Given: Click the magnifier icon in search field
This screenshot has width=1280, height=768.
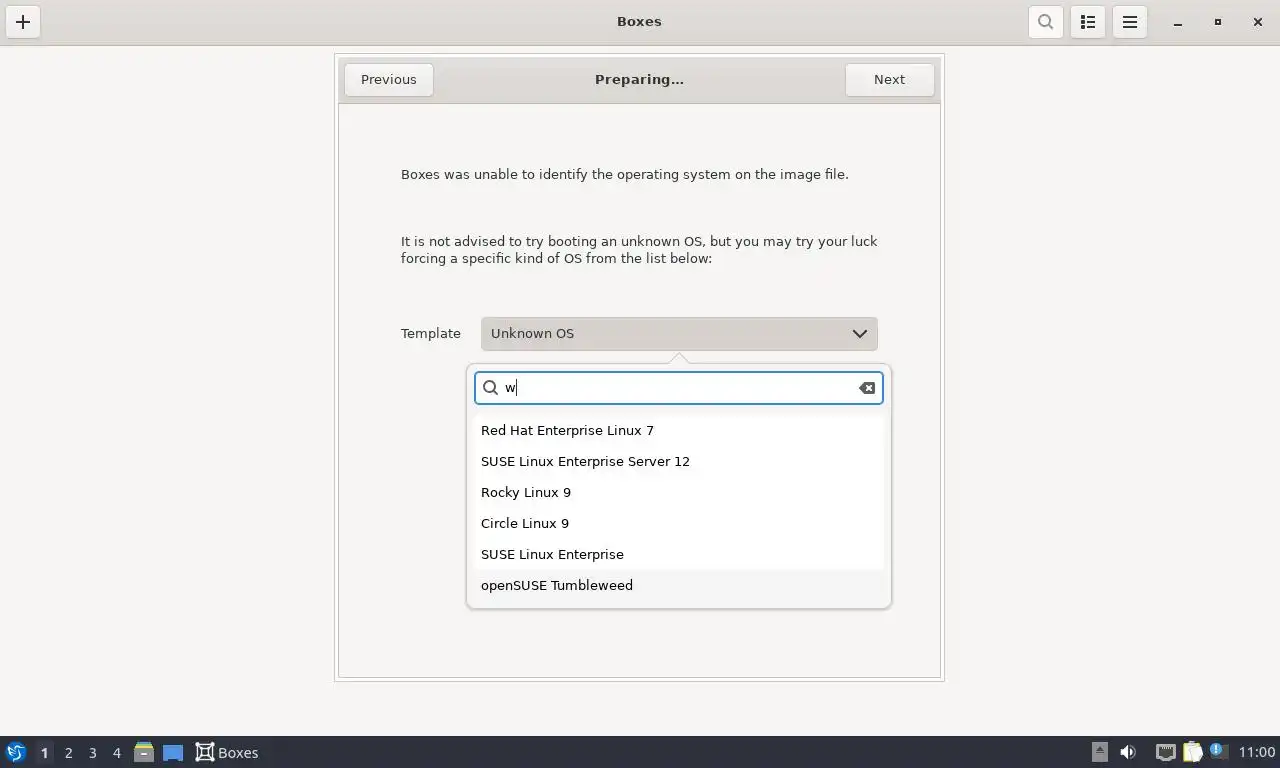Looking at the screenshot, I should click(x=491, y=388).
